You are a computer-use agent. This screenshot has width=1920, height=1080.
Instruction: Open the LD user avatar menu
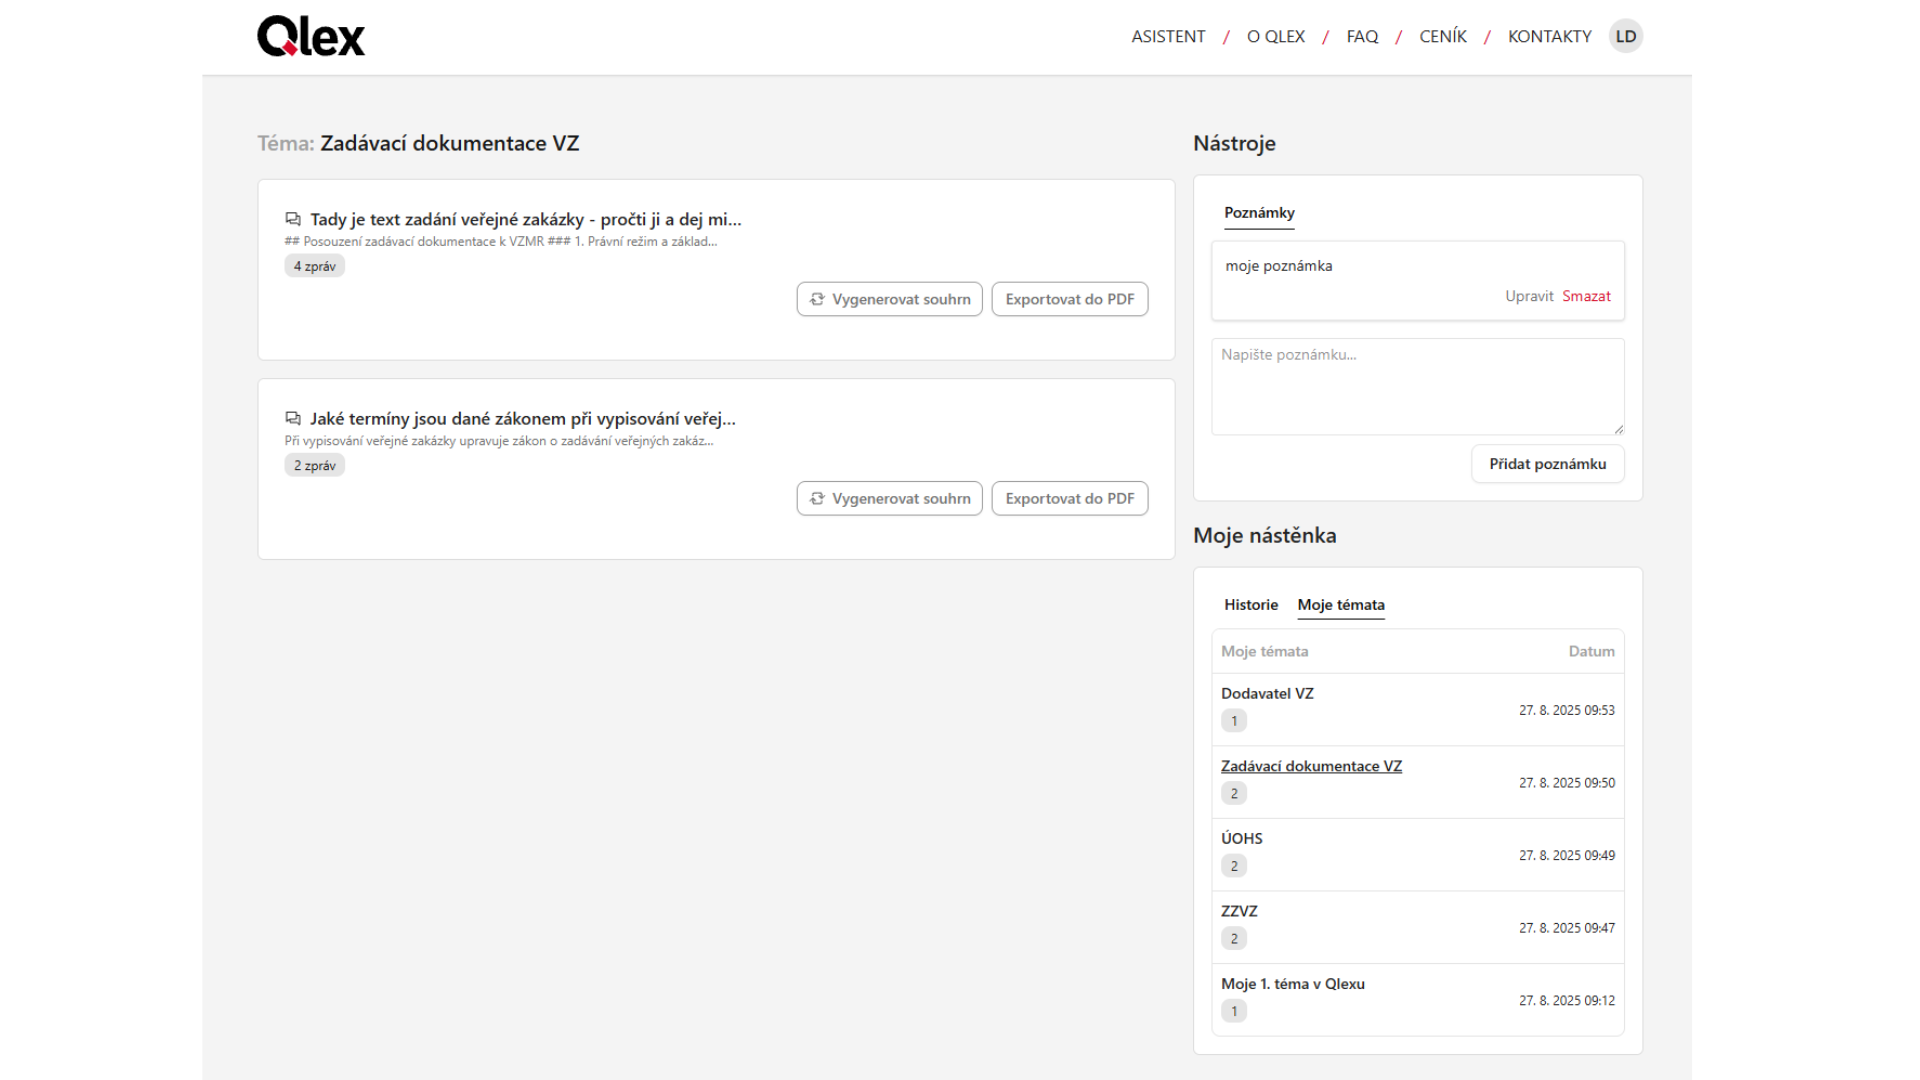click(x=1626, y=36)
